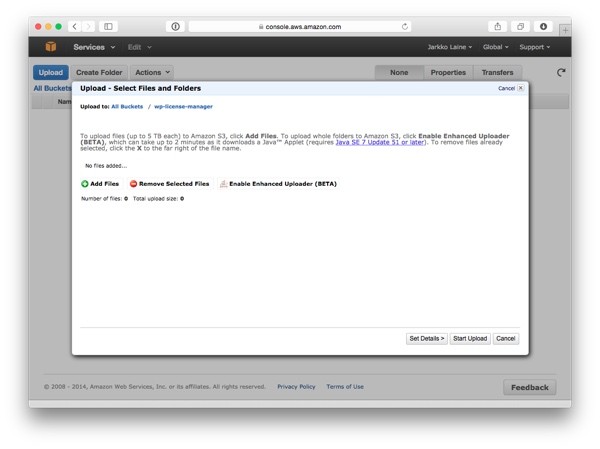Open All Buckets link in upload path
600x449 pixels.
127,106
